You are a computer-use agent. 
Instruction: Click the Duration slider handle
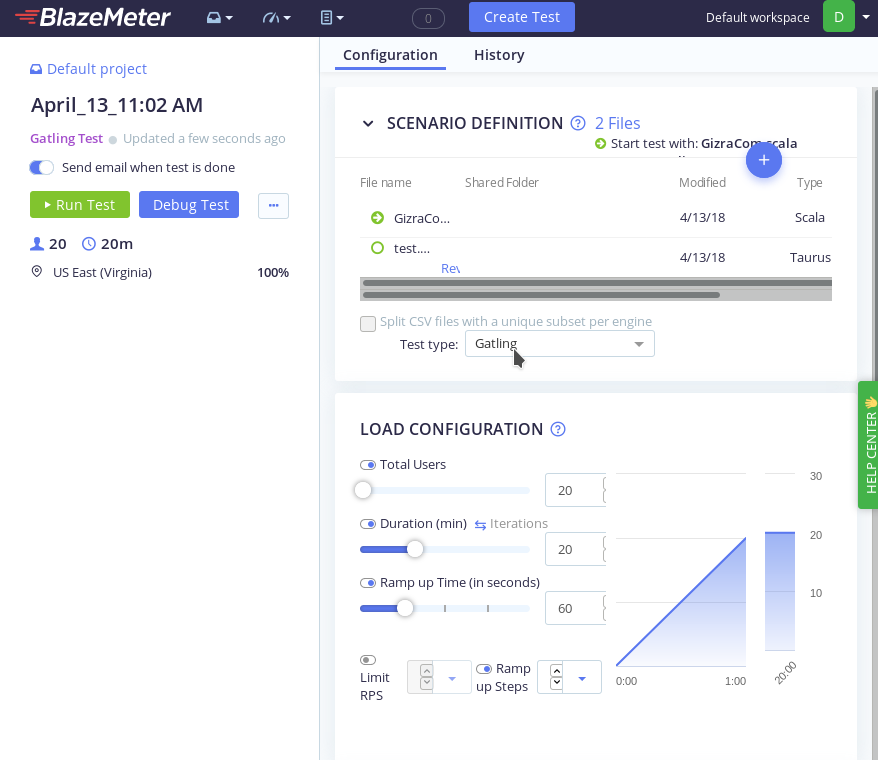click(x=414, y=549)
